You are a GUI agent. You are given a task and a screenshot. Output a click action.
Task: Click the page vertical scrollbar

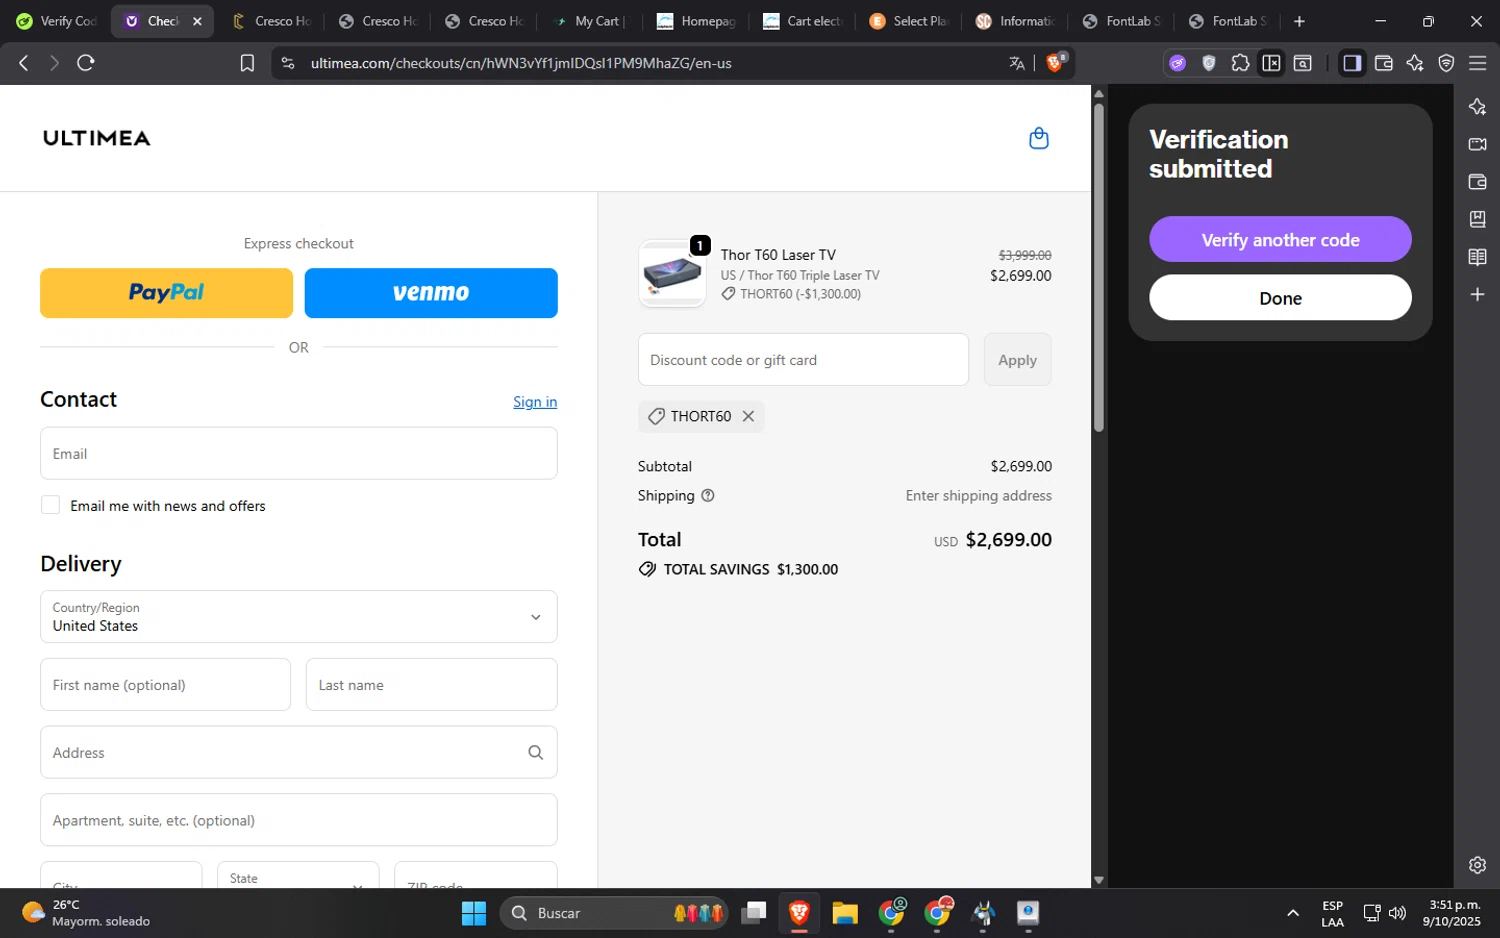click(1099, 266)
